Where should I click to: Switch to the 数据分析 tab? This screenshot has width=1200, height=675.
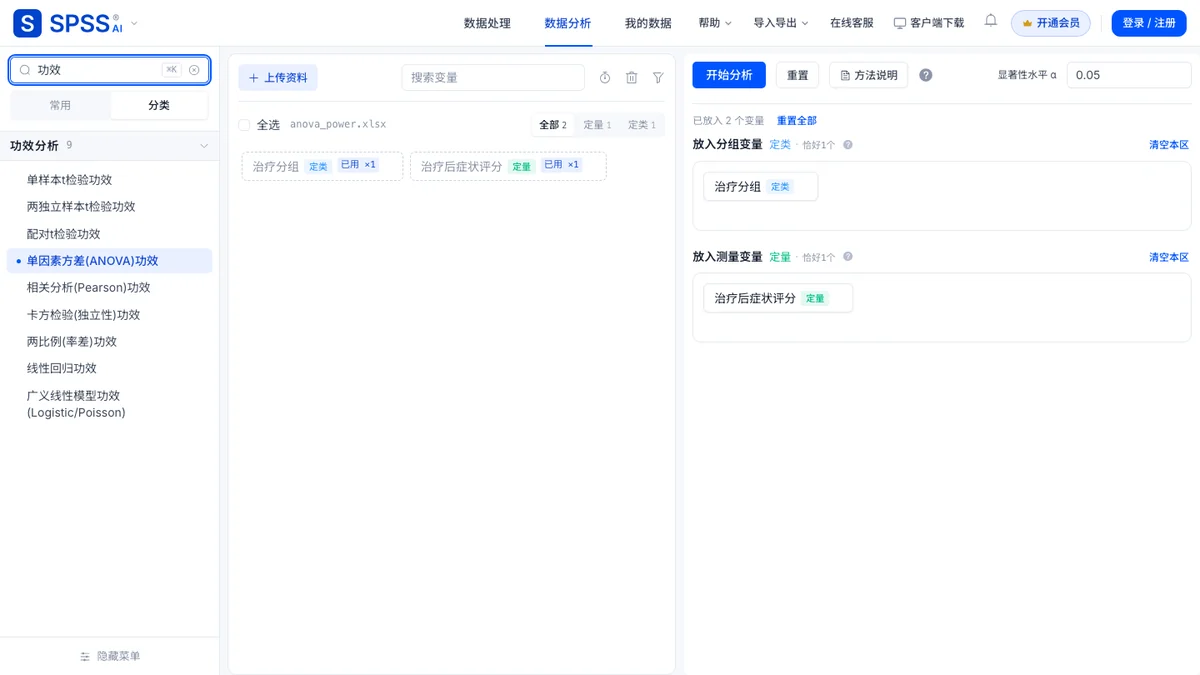click(568, 23)
